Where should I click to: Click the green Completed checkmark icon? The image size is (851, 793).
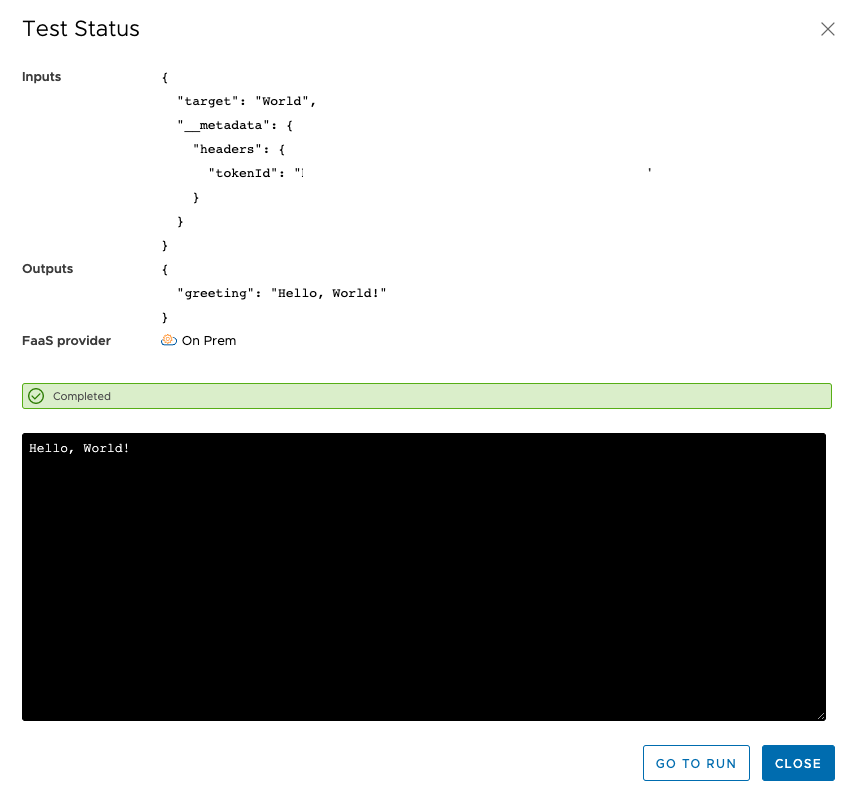tap(36, 396)
